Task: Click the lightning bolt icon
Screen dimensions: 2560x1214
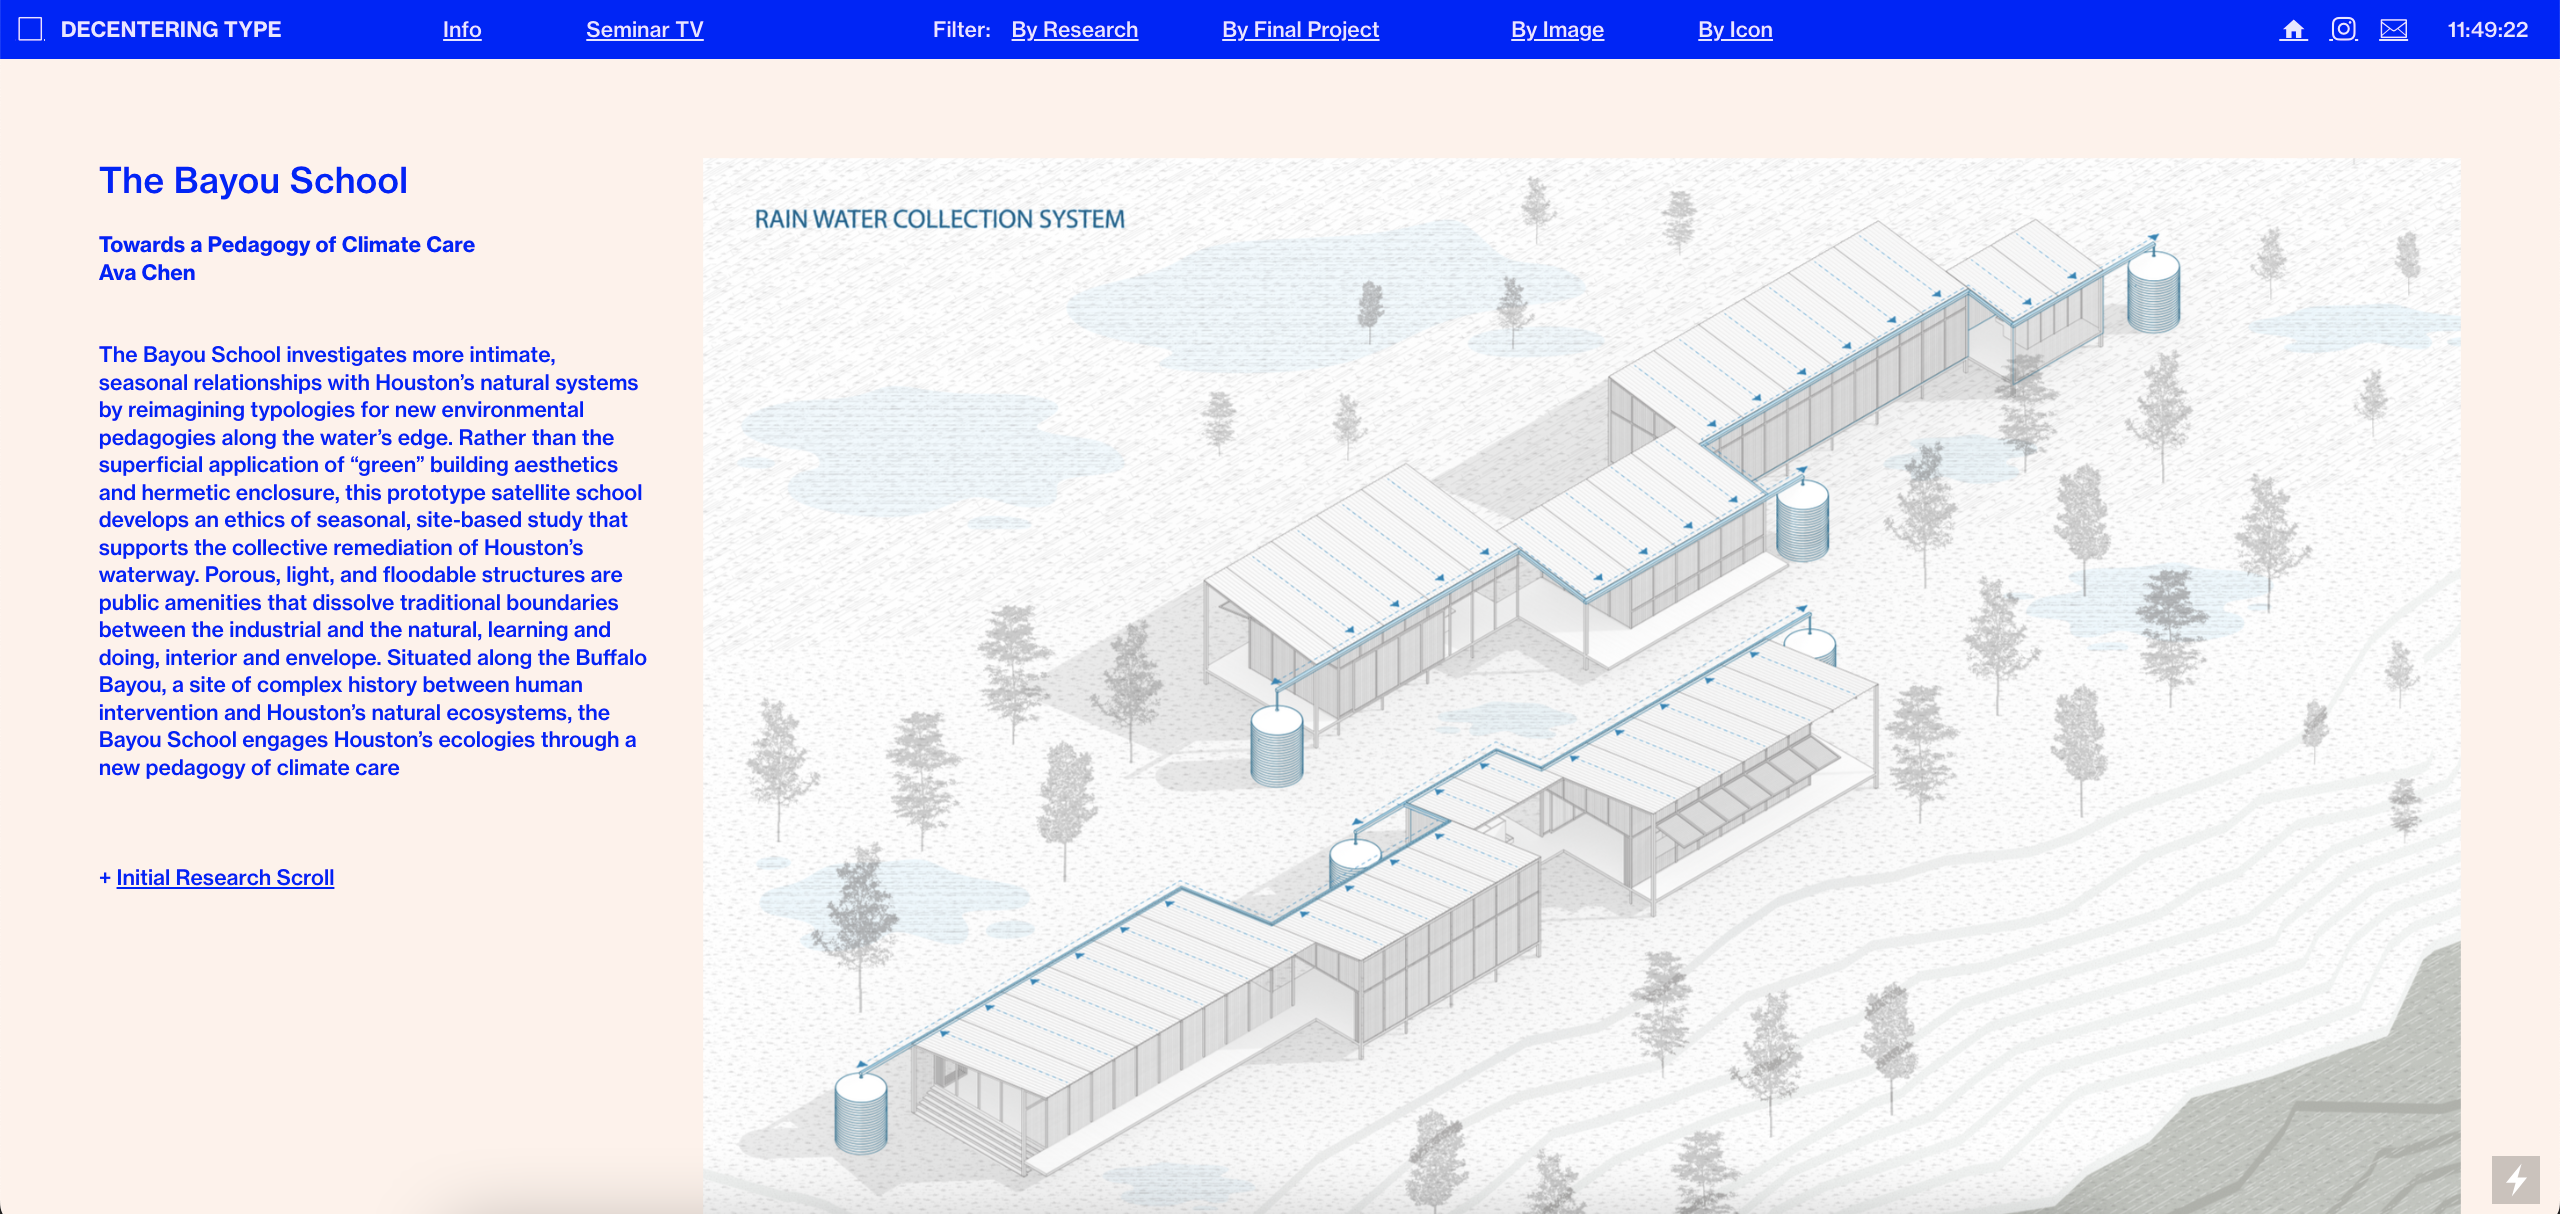Action: [2515, 1180]
